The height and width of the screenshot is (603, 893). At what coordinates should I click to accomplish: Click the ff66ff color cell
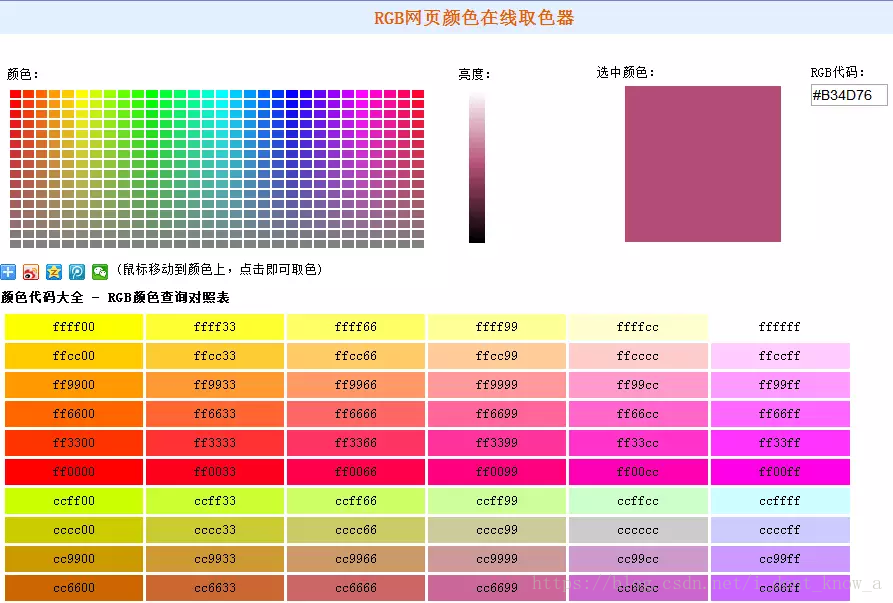[x=780, y=414]
